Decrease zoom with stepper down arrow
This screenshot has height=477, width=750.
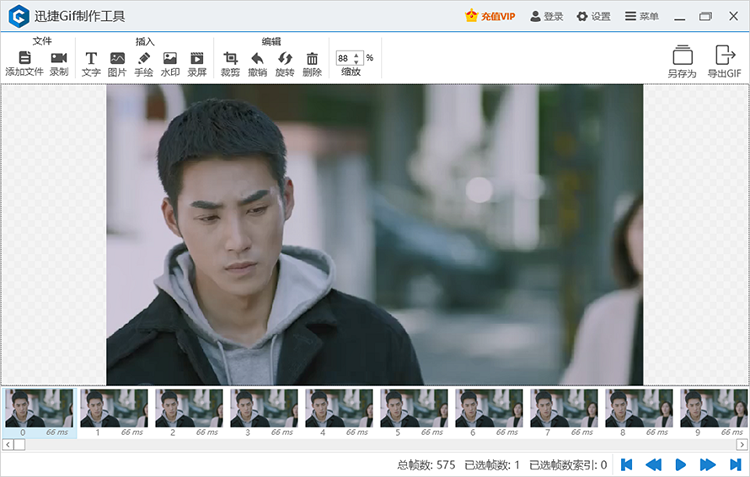(356, 62)
